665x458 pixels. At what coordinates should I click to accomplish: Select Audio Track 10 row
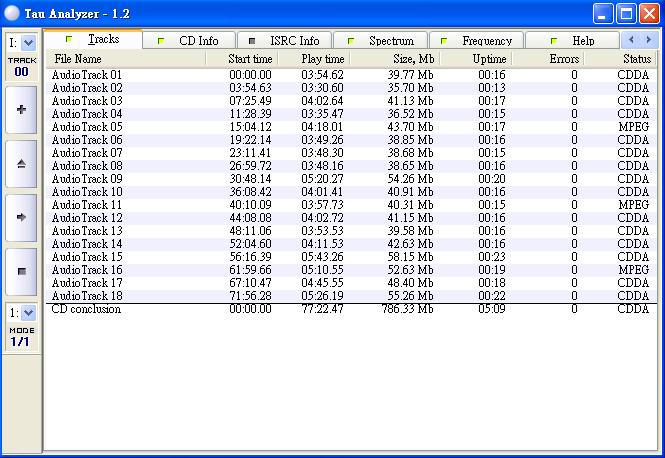point(351,192)
